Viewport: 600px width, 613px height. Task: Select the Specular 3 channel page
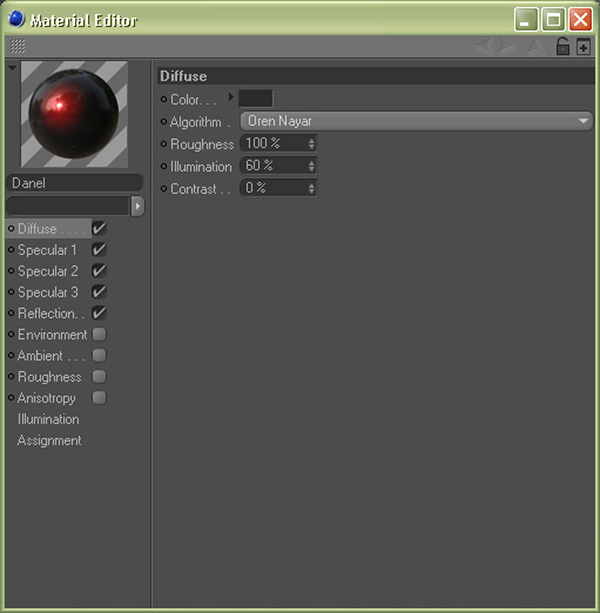tap(48, 292)
